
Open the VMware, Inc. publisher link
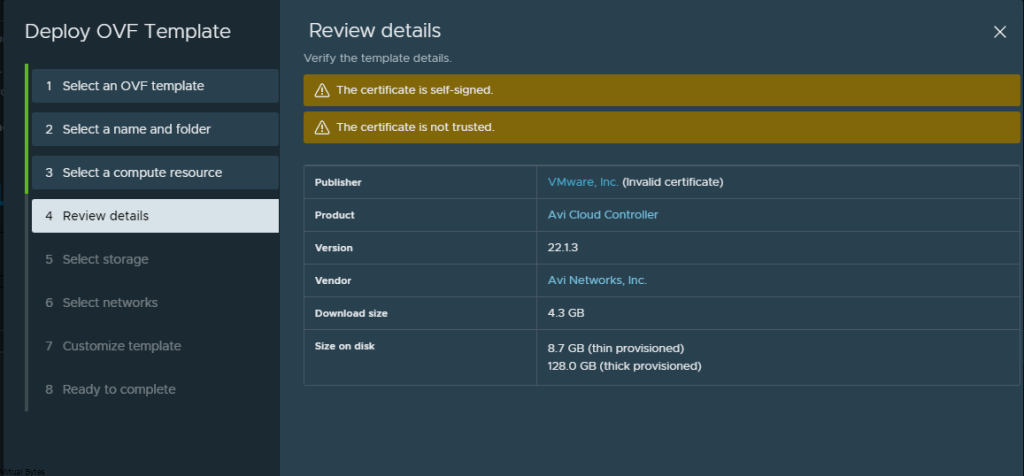click(583, 182)
